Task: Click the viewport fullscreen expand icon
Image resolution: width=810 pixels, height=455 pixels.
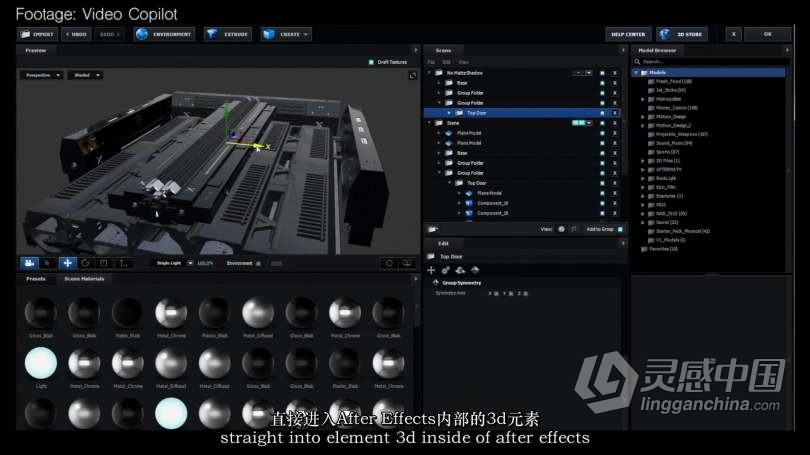Action: coord(412,76)
